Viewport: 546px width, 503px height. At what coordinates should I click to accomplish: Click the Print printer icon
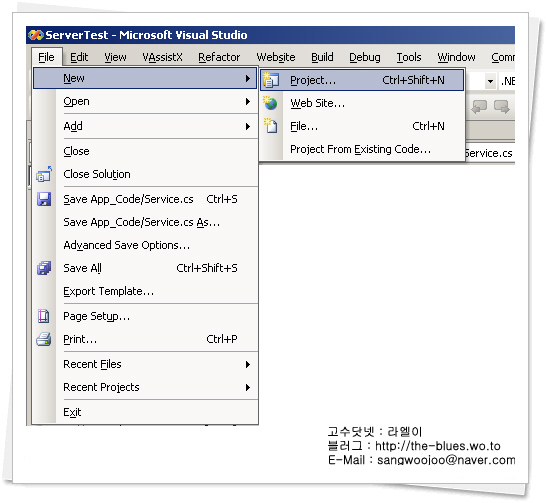(x=44, y=339)
